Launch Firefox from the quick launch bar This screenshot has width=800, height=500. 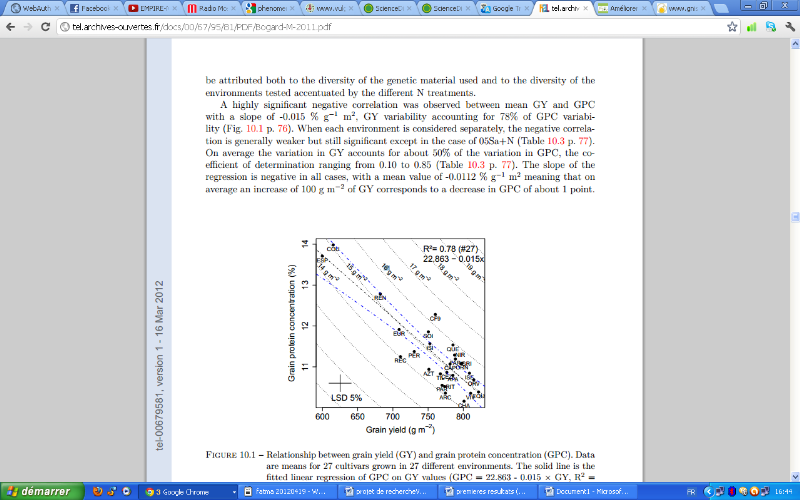click(97, 491)
